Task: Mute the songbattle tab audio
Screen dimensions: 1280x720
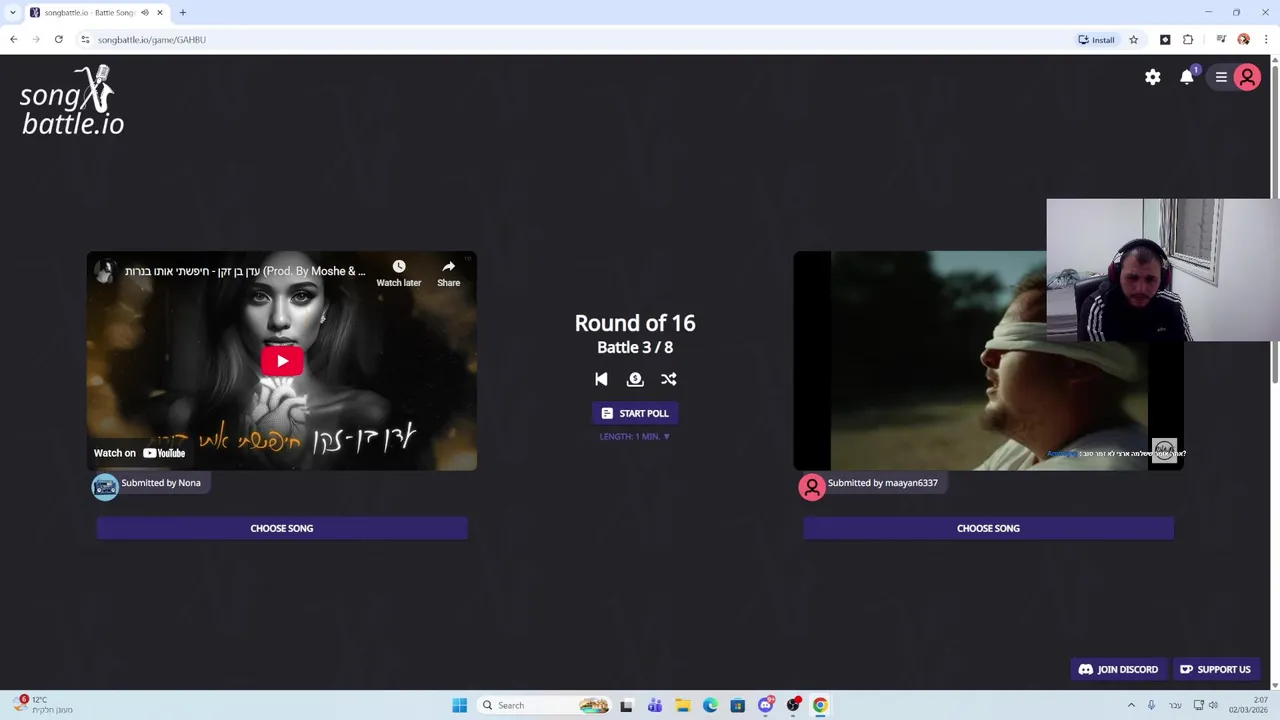Action: (145, 12)
